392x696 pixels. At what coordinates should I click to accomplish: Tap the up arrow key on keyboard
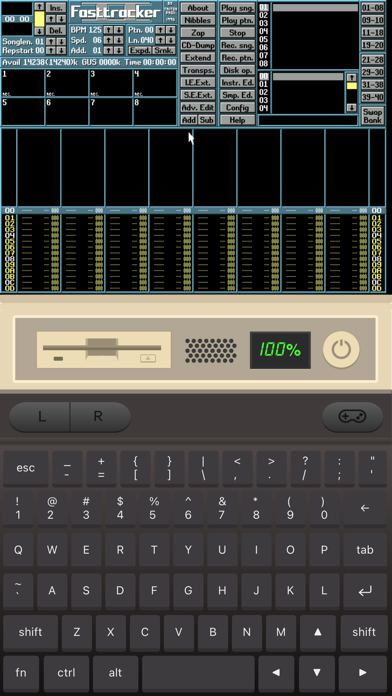click(x=317, y=632)
